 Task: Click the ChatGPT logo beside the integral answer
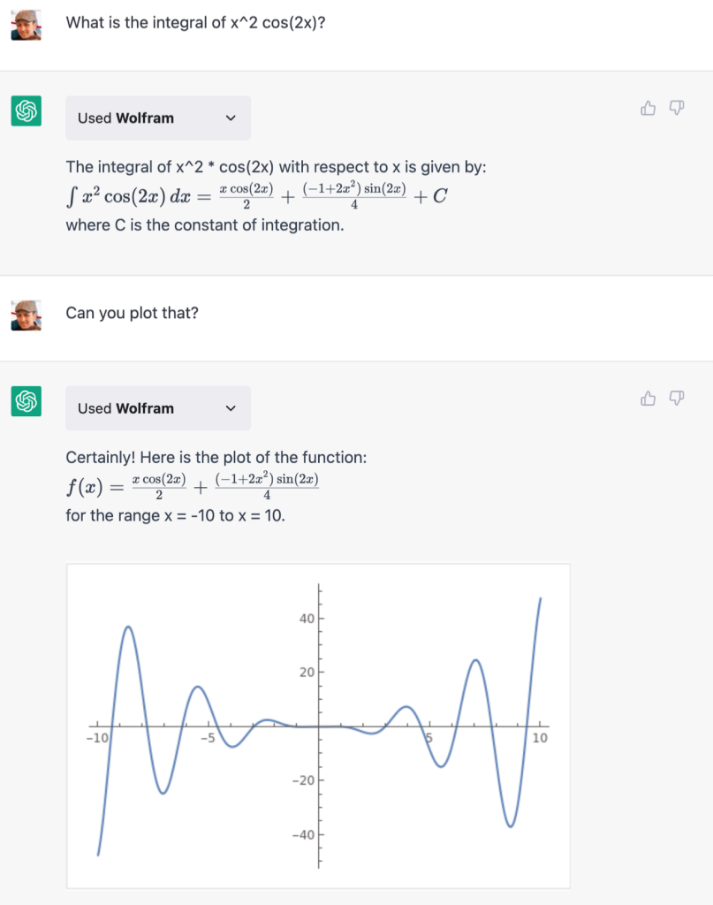(x=25, y=111)
